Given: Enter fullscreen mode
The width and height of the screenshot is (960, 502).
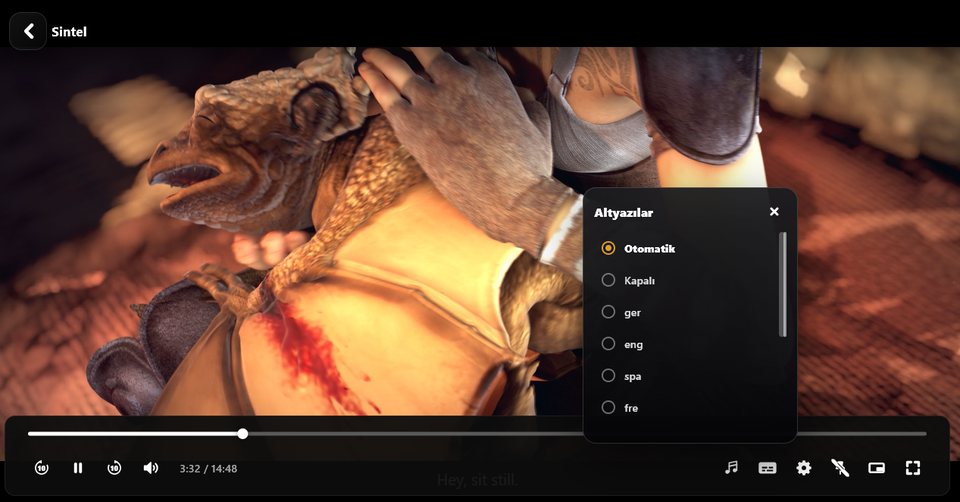Looking at the screenshot, I should [913, 468].
